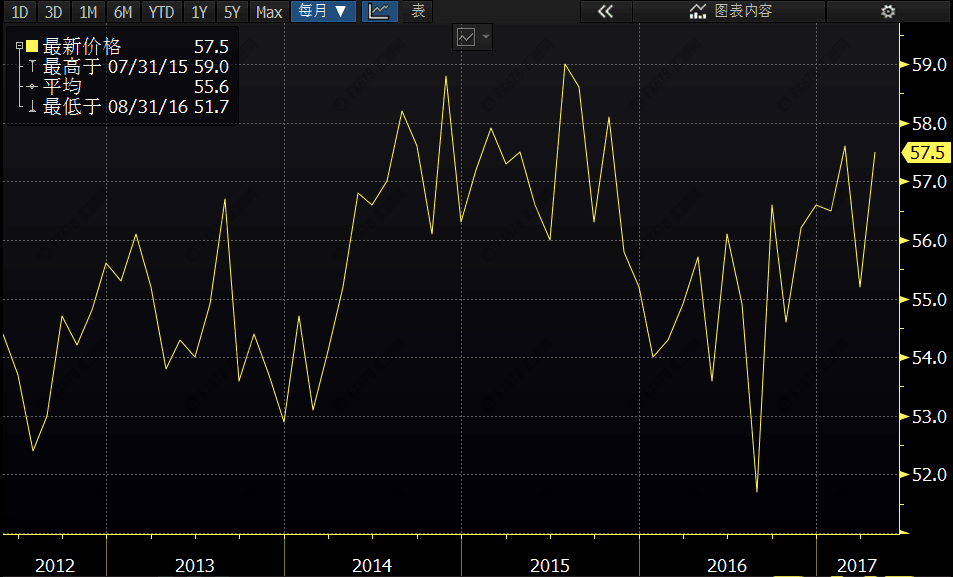Switch to 表 table view
953x577 pixels.
pos(418,12)
